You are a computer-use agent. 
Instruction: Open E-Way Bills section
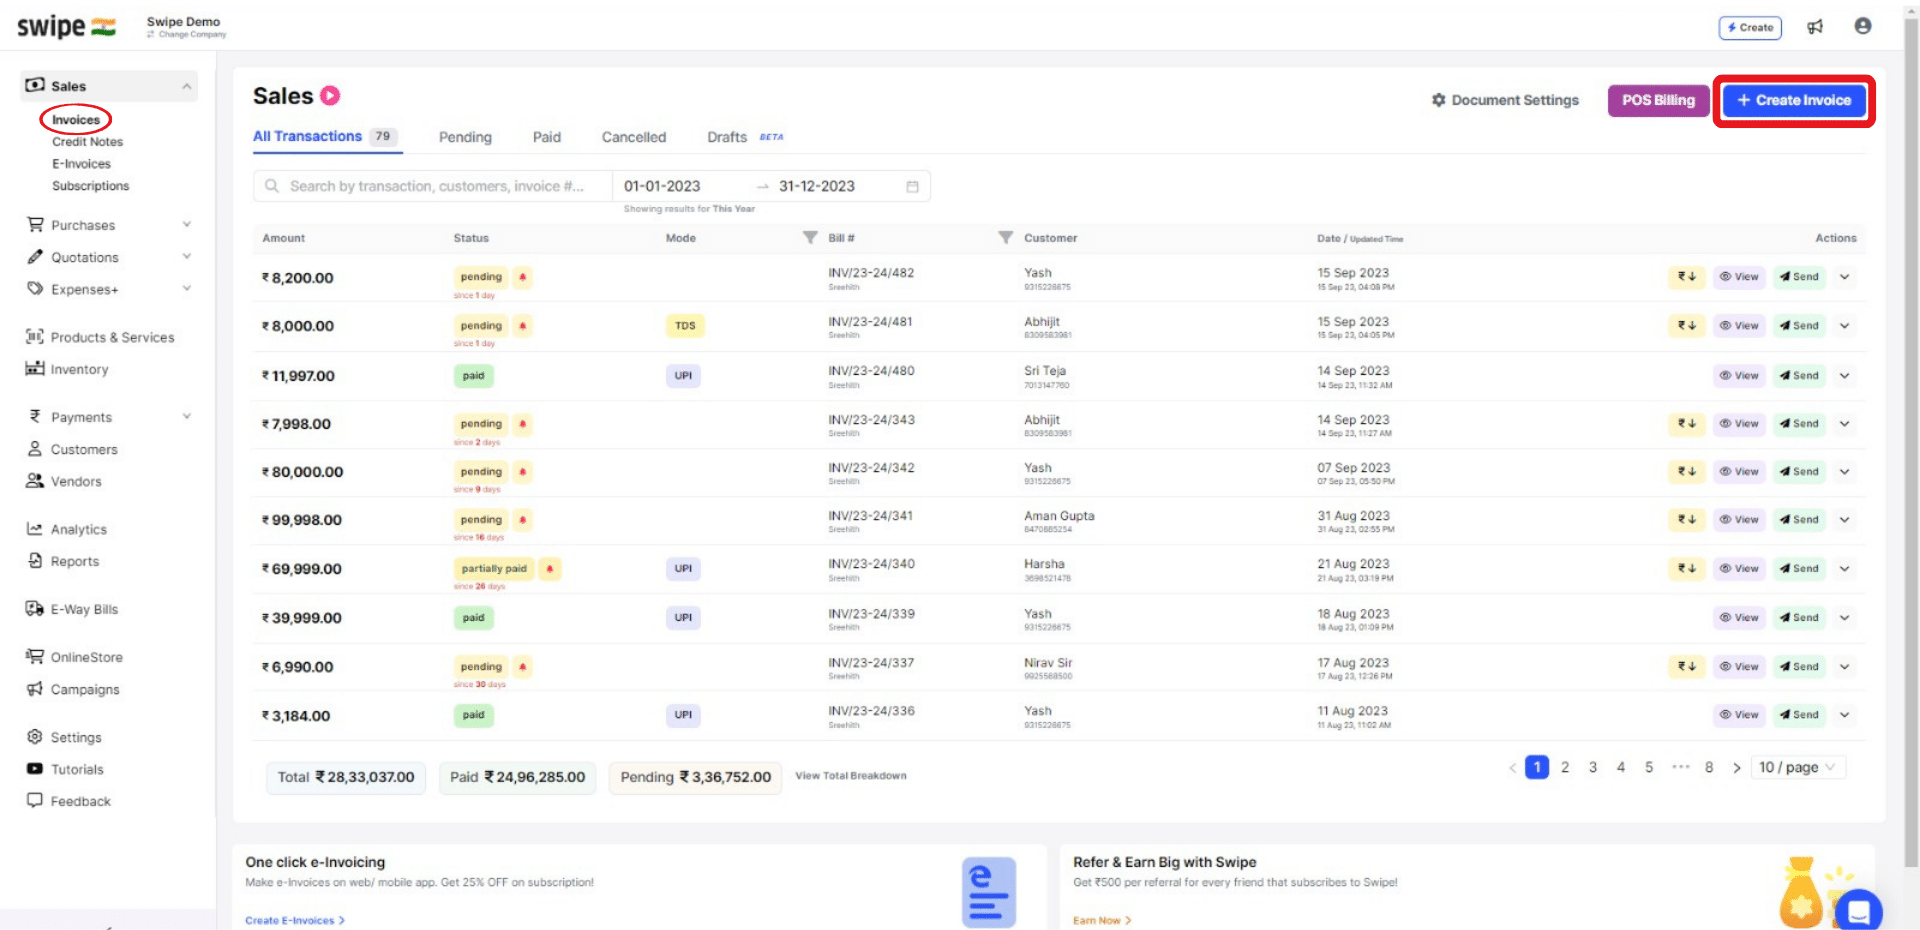[x=83, y=608]
